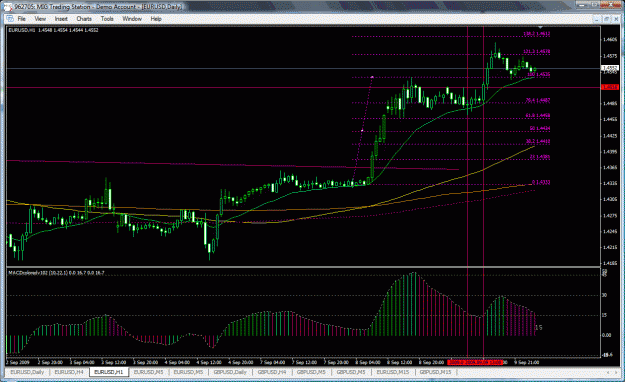Click the Fibonacci 50 level label
Image resolution: width=625 pixels, height=382 pixels.
(540, 128)
